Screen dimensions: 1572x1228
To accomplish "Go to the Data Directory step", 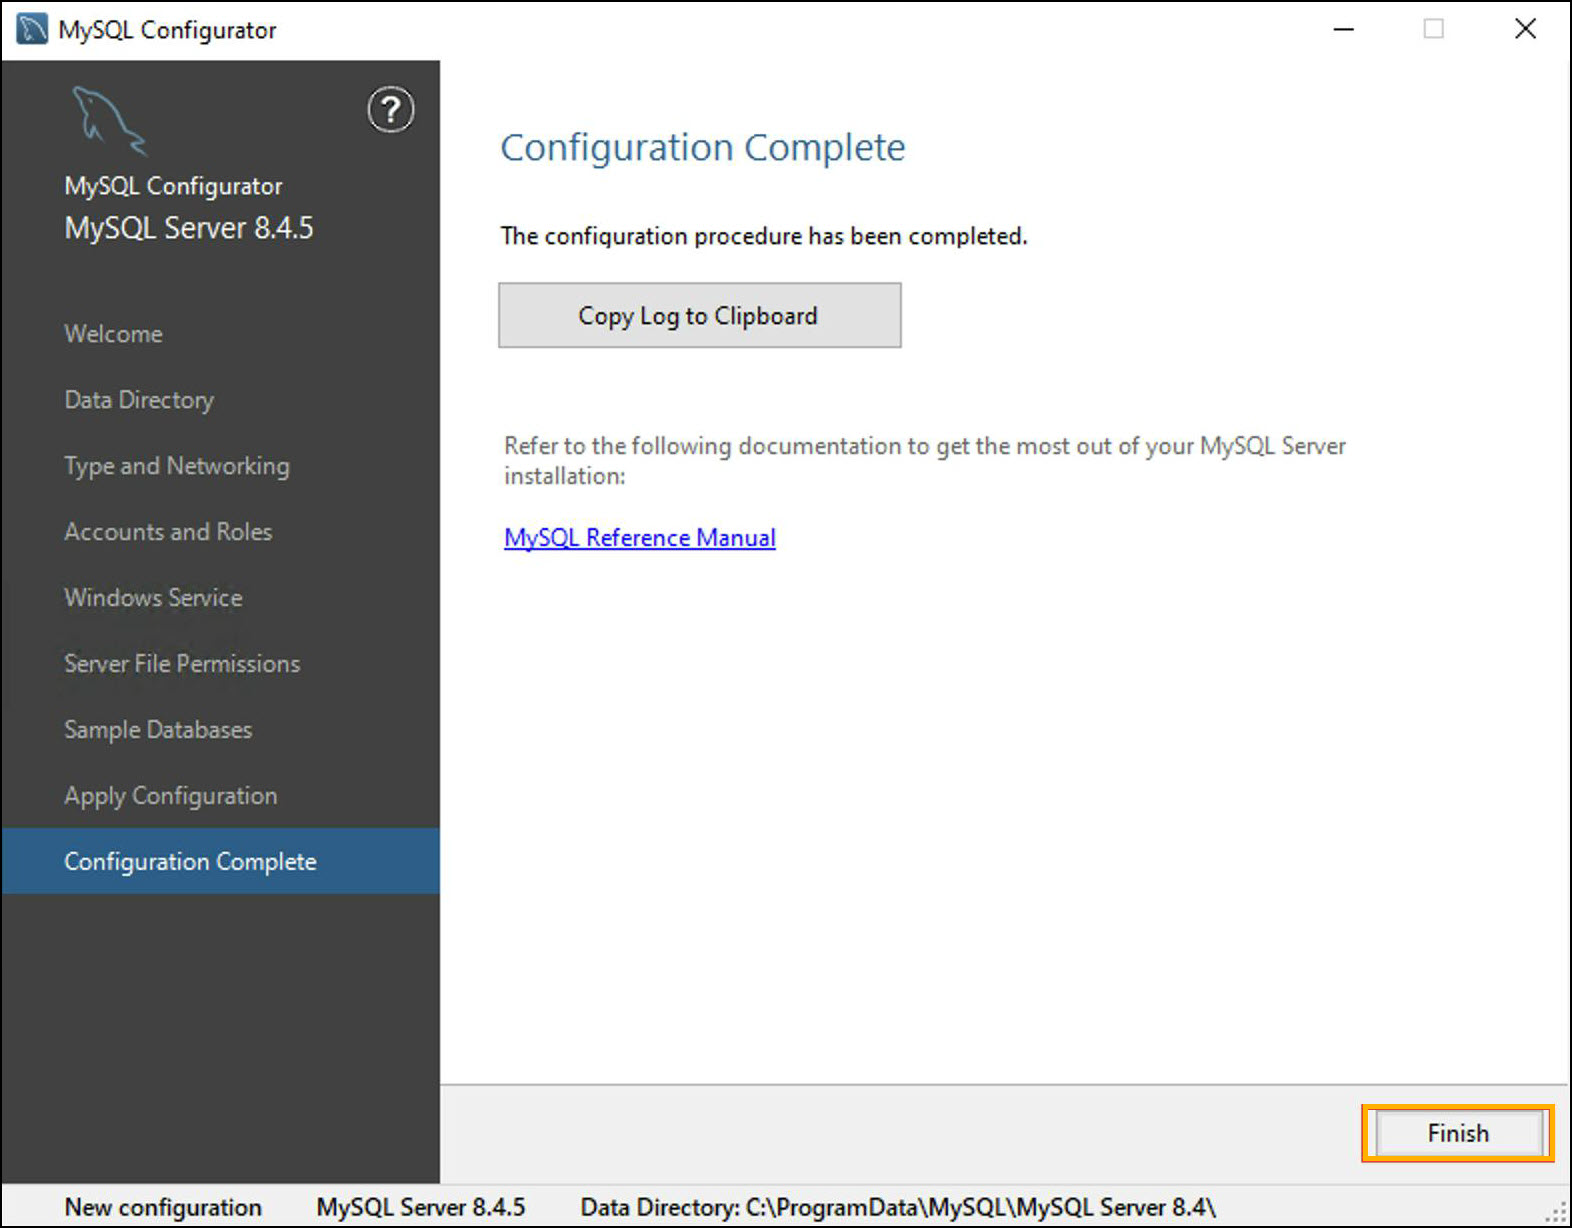I will click(x=139, y=400).
